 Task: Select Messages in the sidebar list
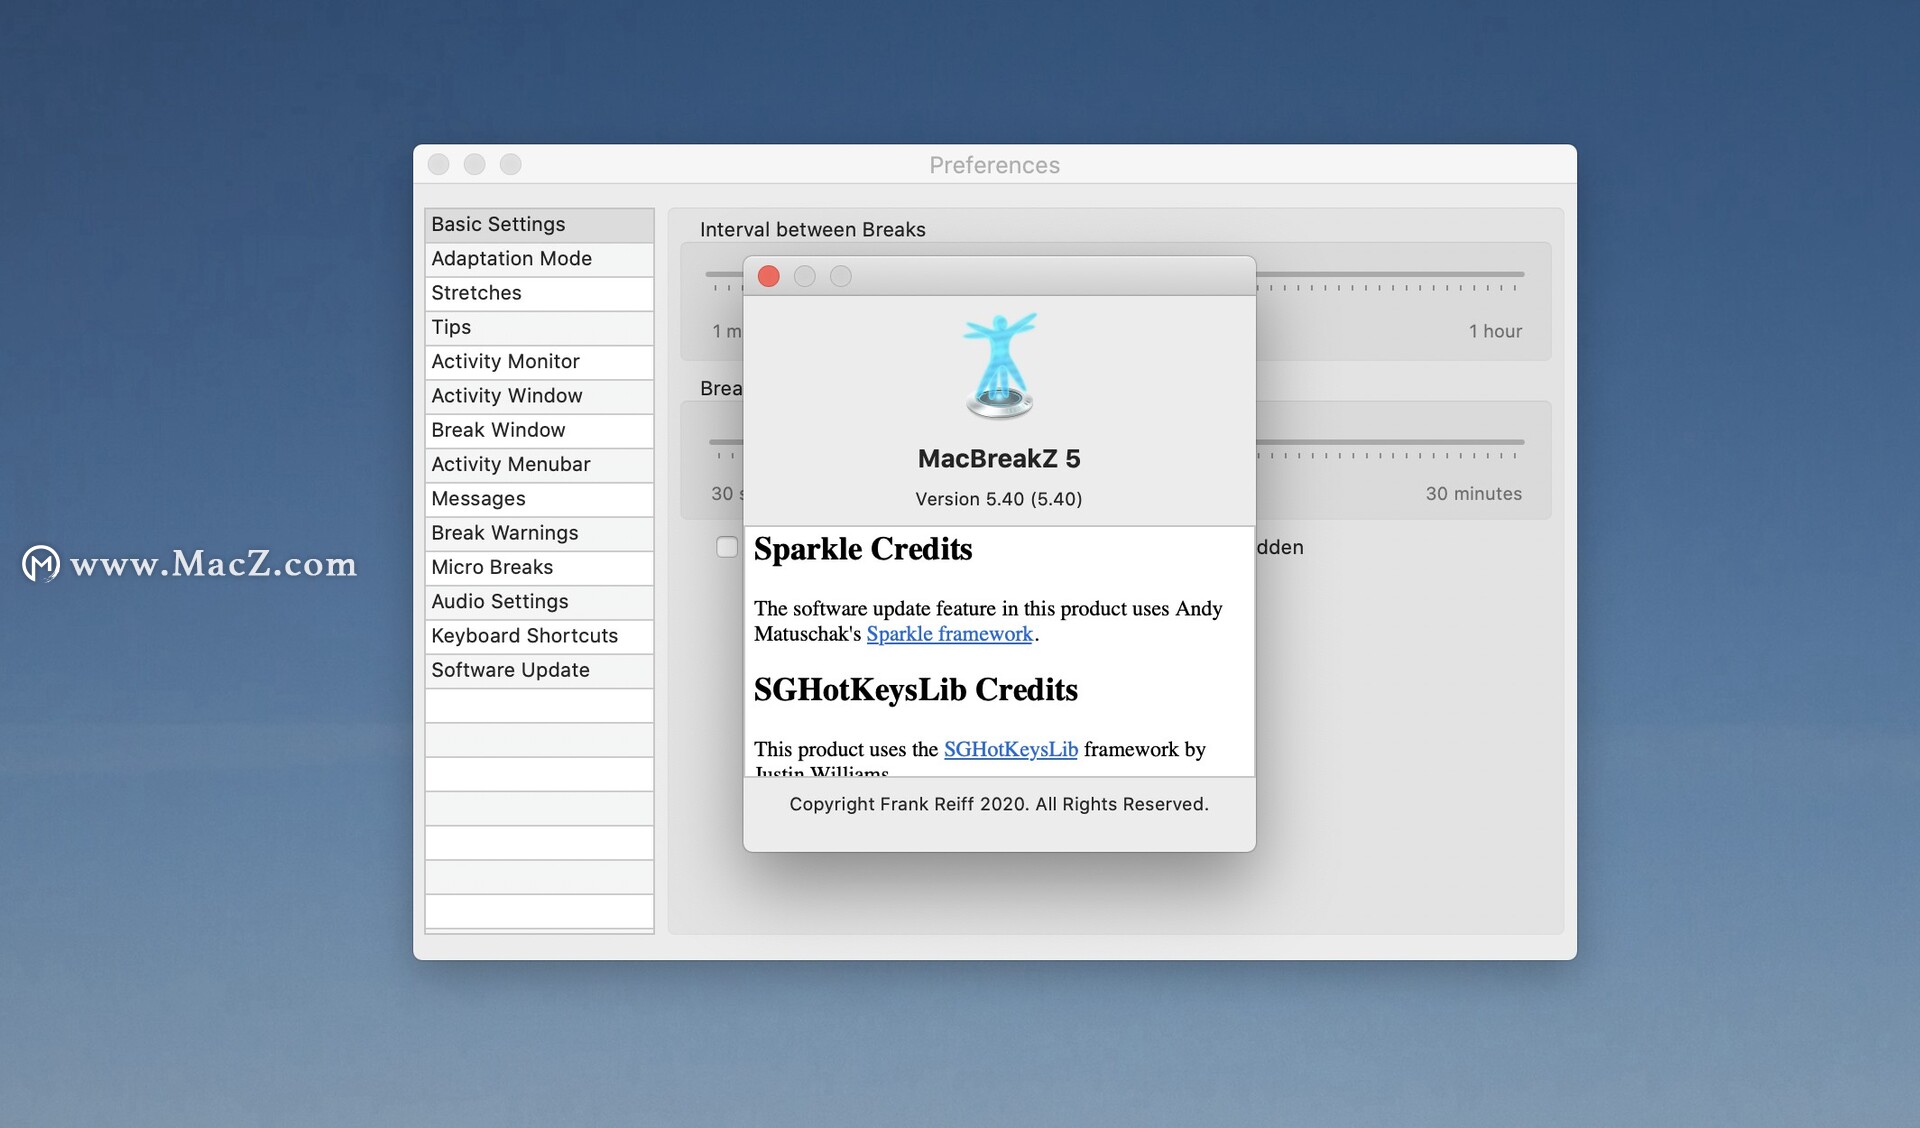tap(539, 499)
